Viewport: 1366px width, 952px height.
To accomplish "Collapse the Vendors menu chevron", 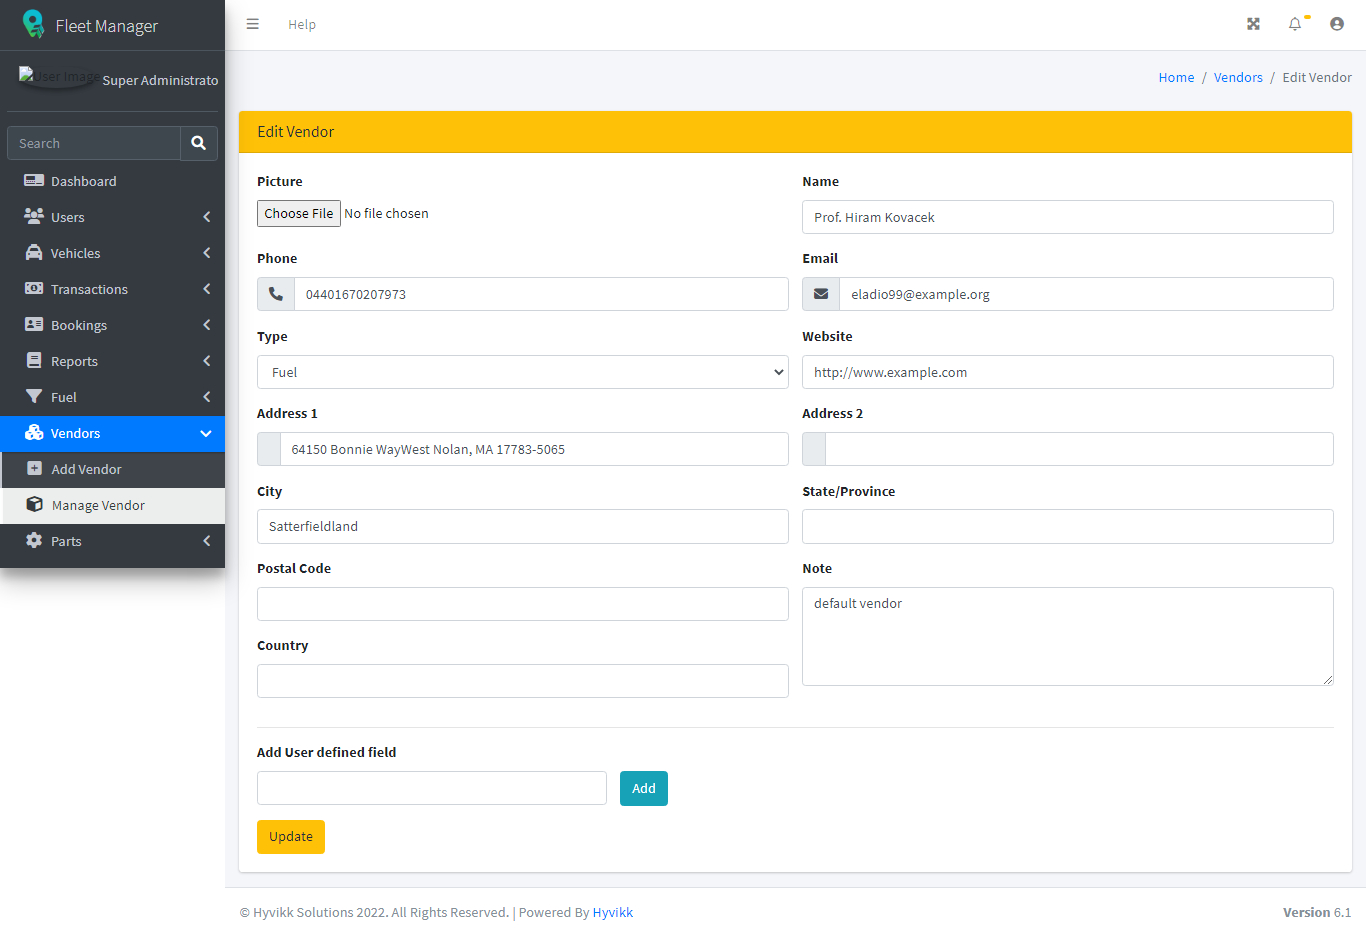I will tap(206, 433).
